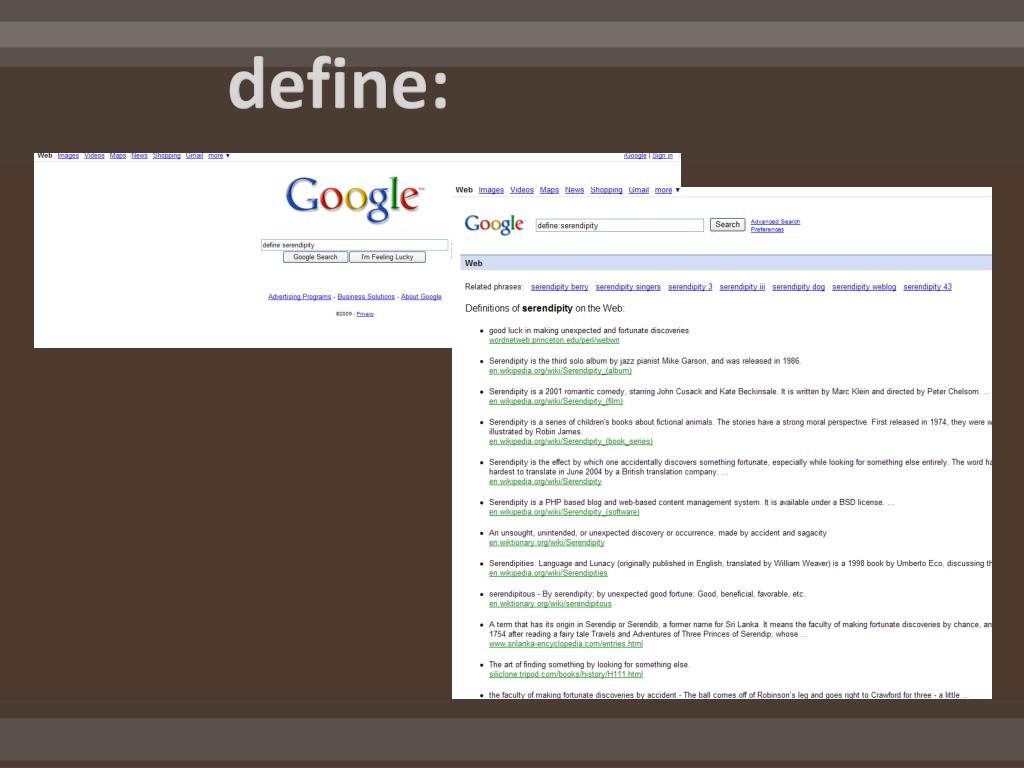Open wiktionary serendipitous link

click(551, 604)
